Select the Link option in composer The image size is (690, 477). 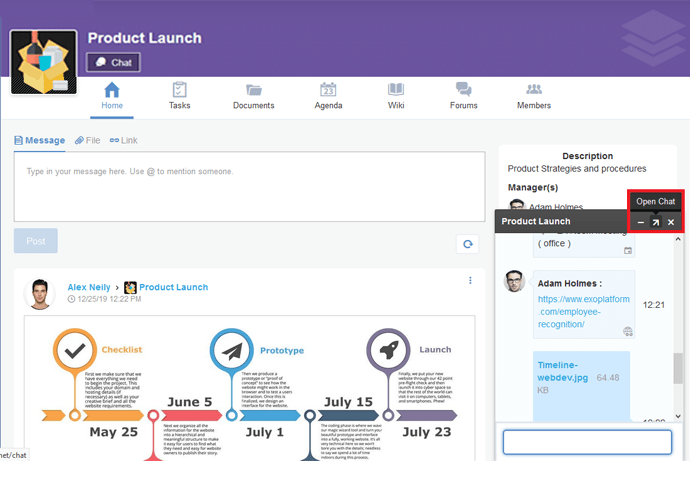pos(124,141)
